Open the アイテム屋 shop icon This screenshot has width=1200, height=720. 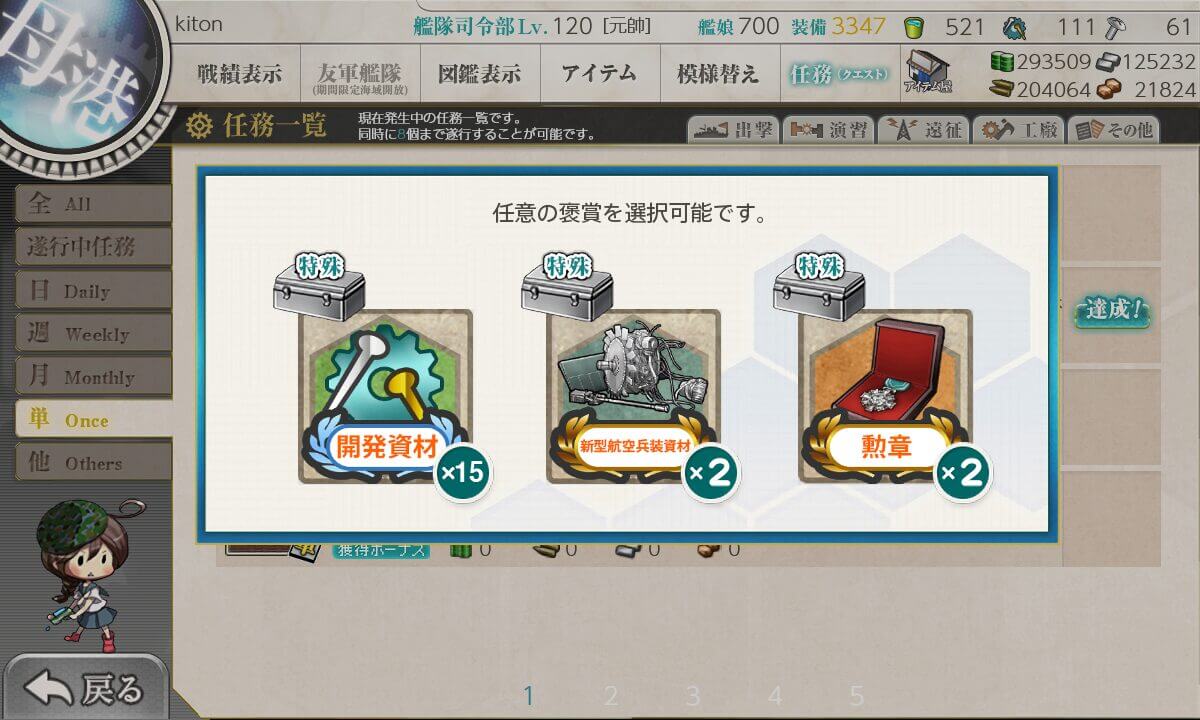coord(928,73)
